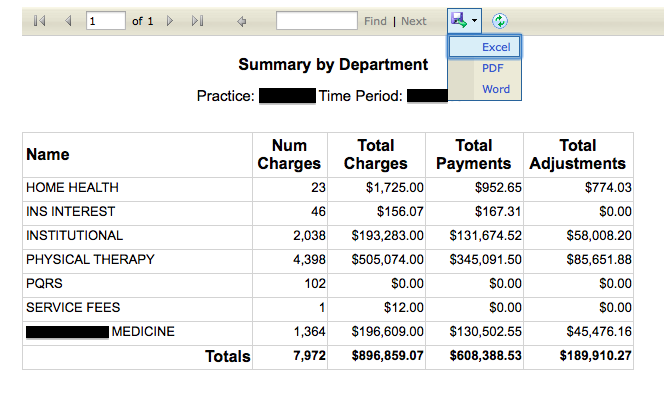Click Home Health num charges 23
This screenshot has width=664, height=395.
pyautogui.click(x=318, y=188)
